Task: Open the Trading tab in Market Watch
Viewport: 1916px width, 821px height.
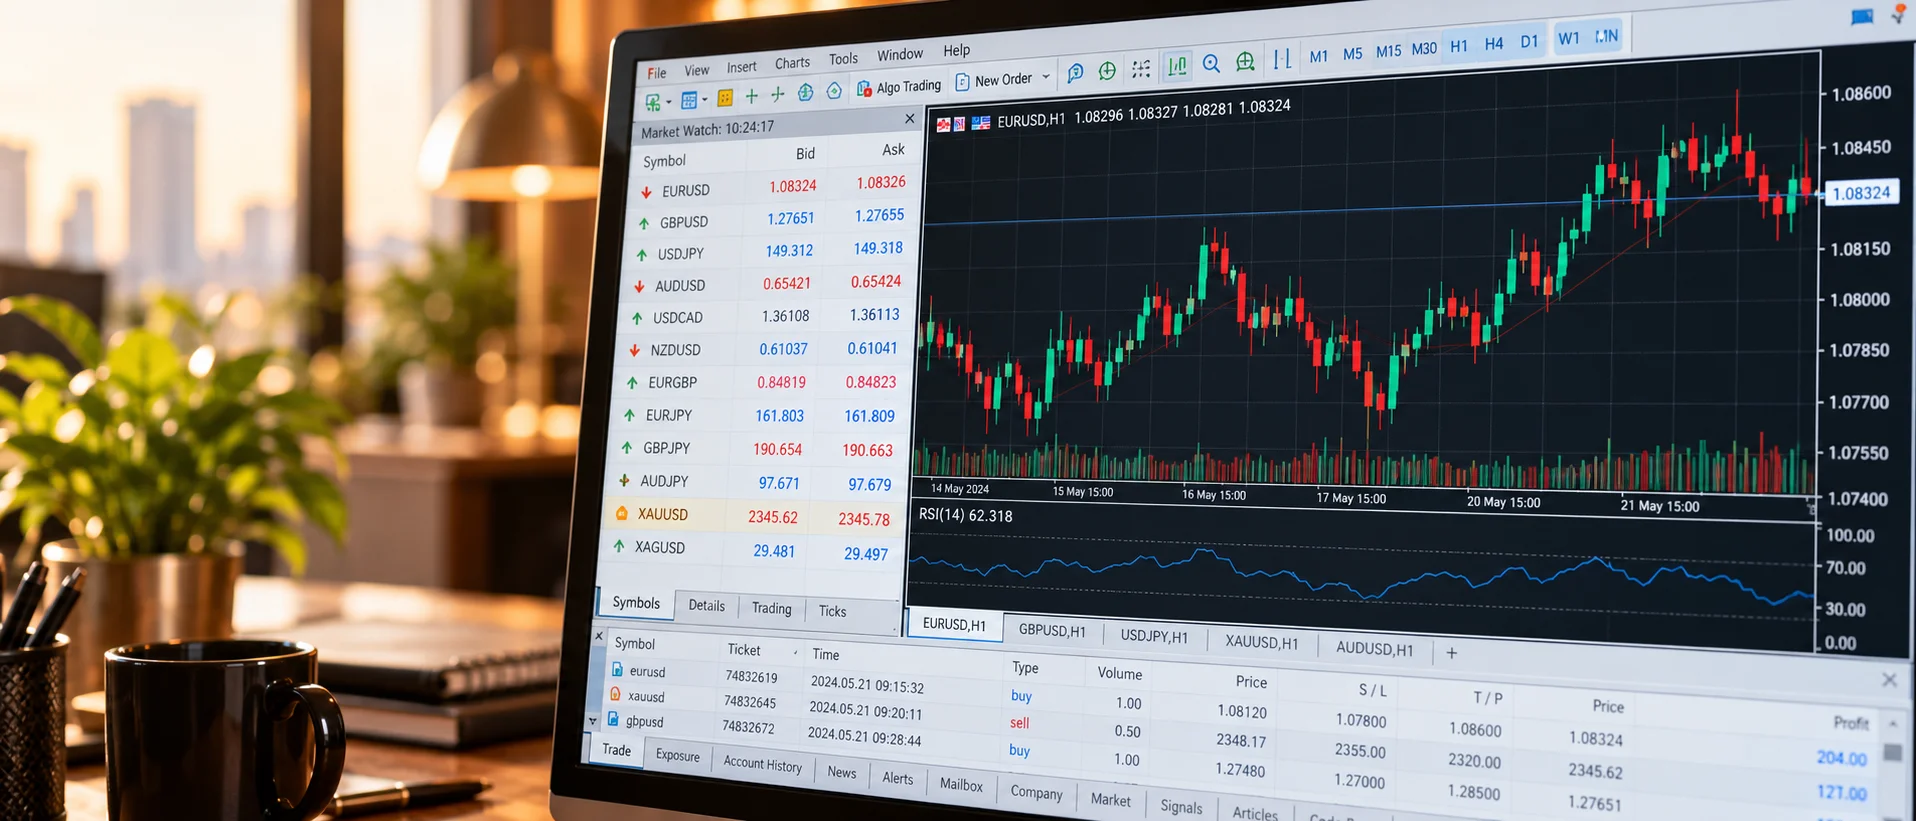Action: 771,608
